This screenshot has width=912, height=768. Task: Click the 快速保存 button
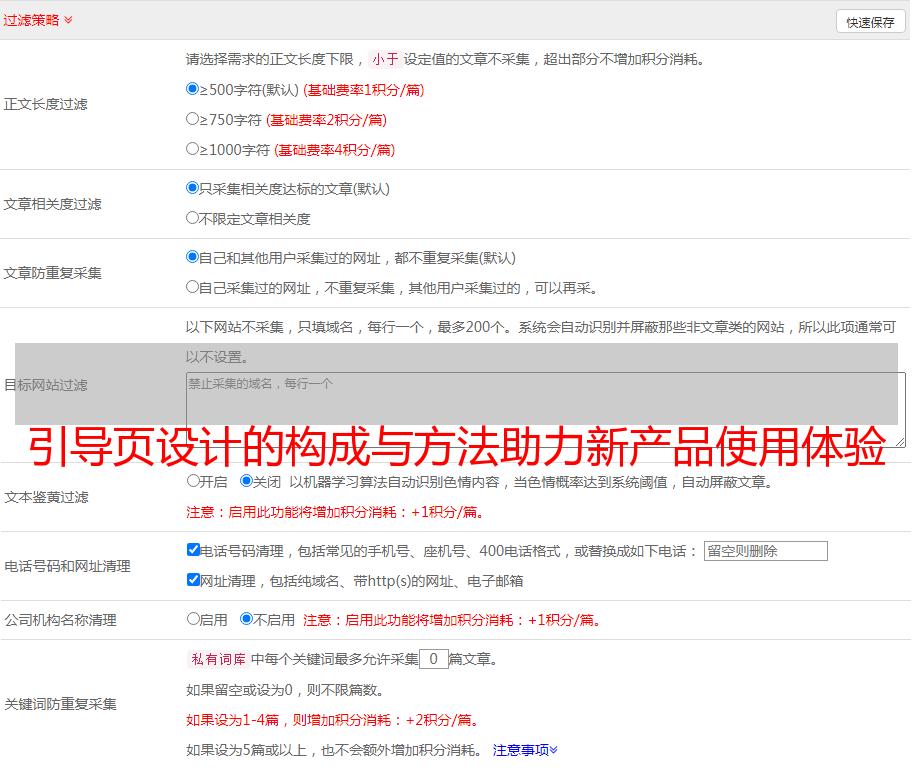[870, 22]
